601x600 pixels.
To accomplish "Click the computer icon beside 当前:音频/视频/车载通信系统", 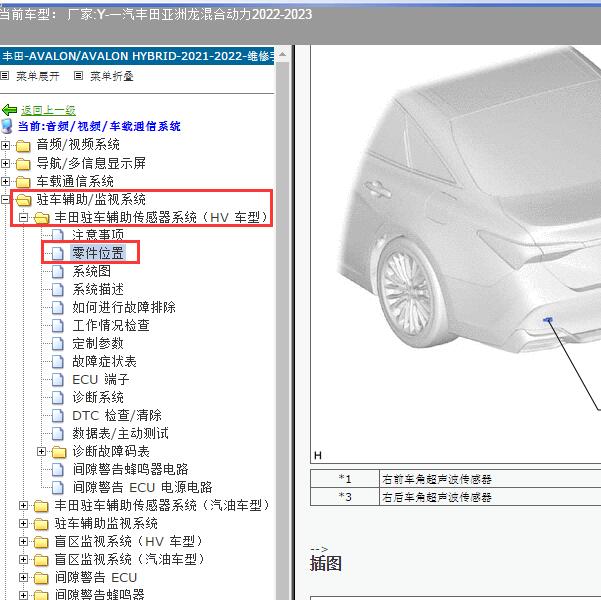I will click(7, 126).
